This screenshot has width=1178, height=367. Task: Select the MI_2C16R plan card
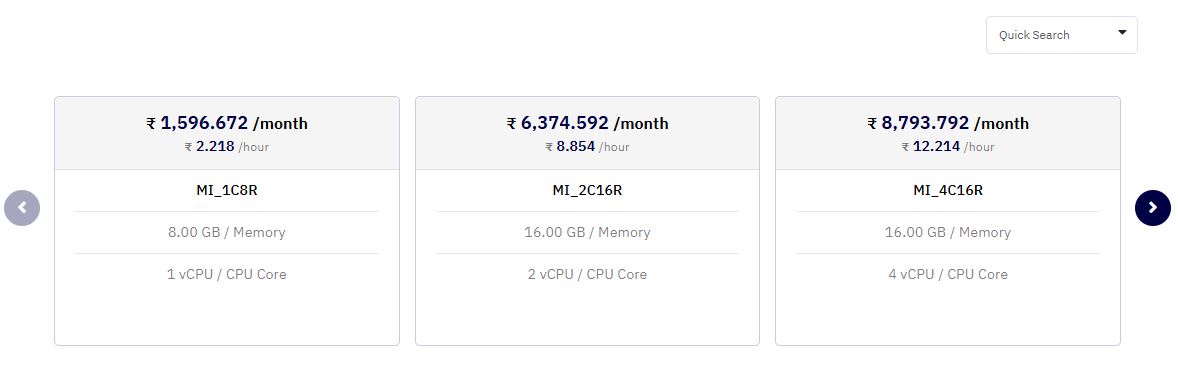(x=587, y=221)
